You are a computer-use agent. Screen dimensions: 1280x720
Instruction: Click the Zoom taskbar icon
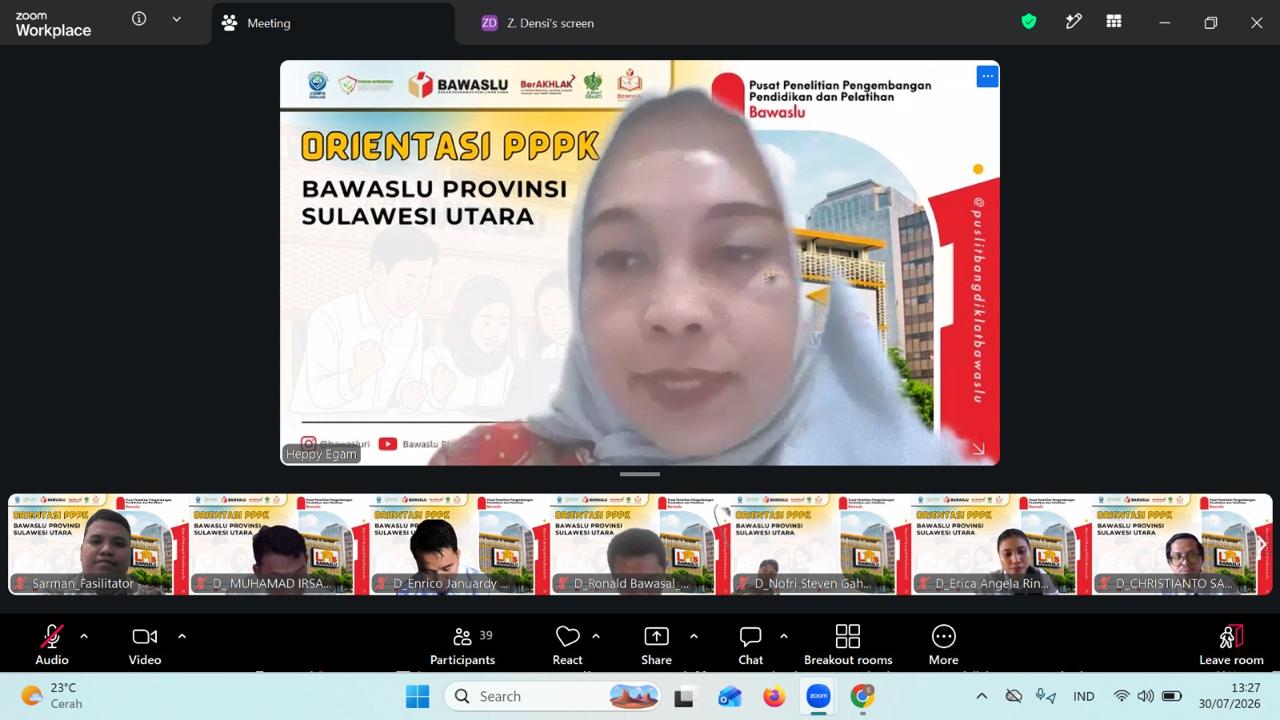click(818, 697)
